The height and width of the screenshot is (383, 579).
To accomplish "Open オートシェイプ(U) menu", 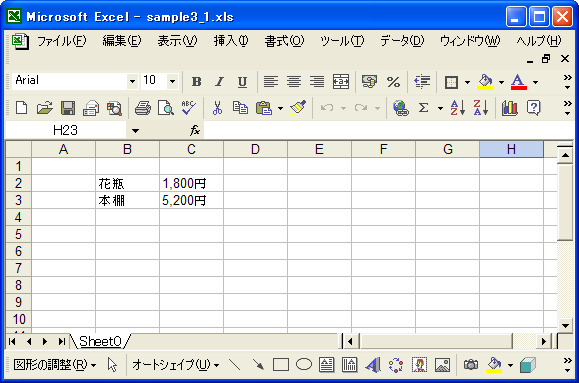I will click(176, 365).
